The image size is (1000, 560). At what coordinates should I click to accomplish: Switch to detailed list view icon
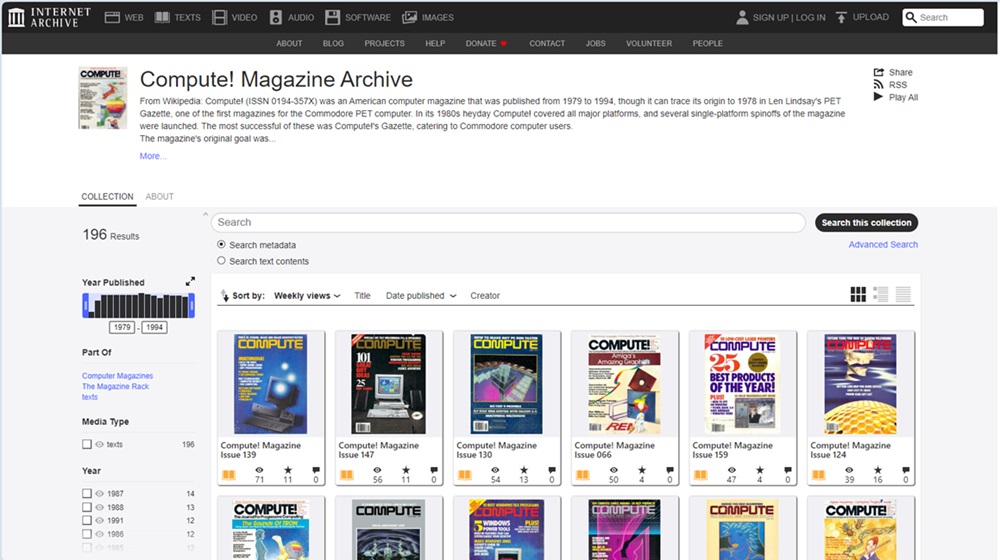(x=881, y=294)
